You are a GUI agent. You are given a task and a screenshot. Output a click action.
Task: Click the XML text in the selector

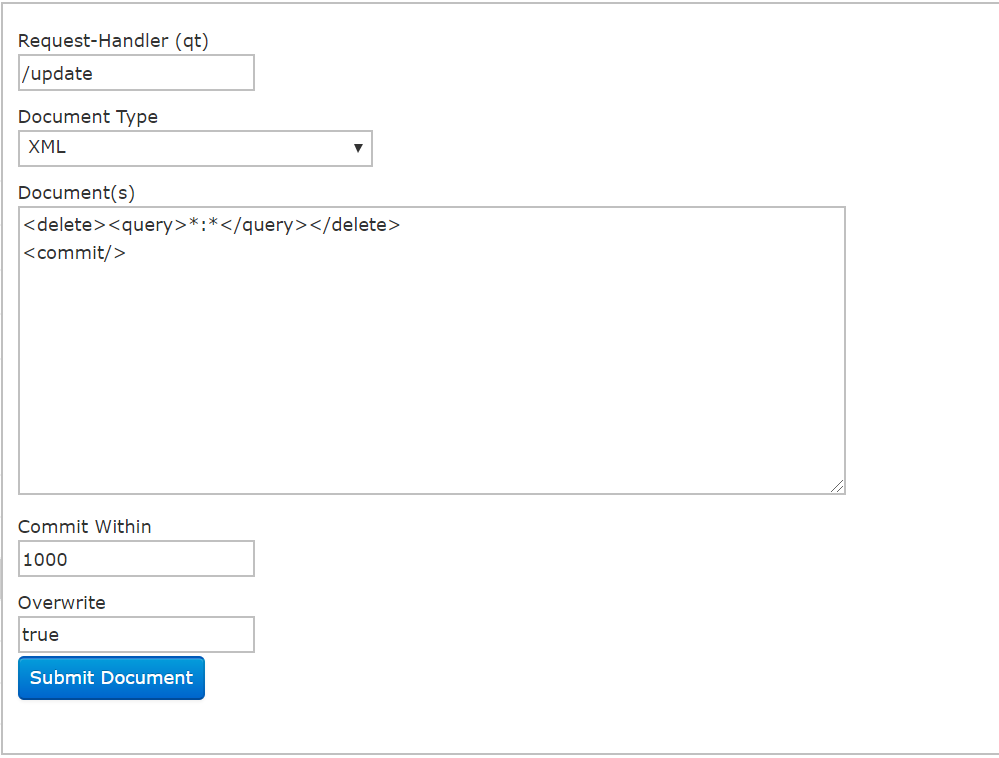tap(47, 147)
